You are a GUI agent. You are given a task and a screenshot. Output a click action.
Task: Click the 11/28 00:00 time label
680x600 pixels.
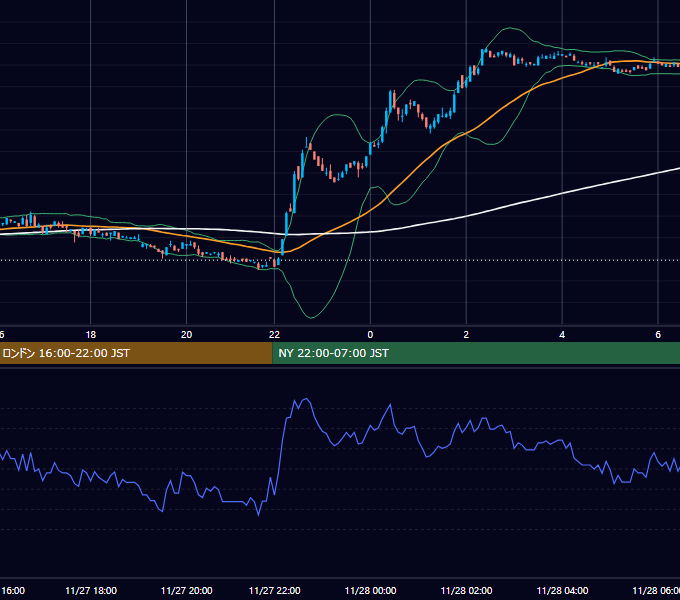370,591
